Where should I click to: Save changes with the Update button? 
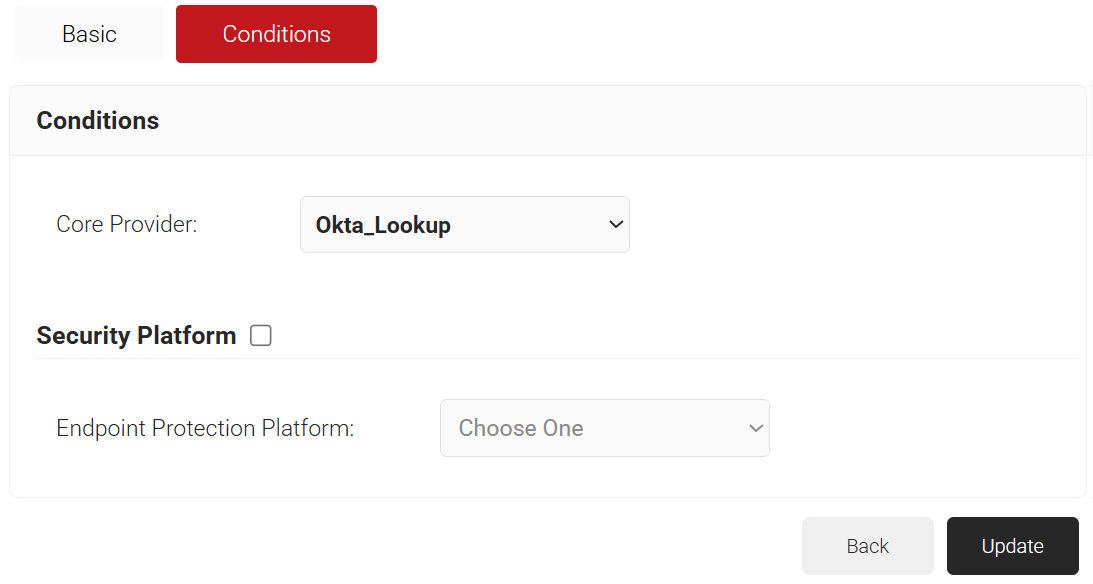(1012, 546)
